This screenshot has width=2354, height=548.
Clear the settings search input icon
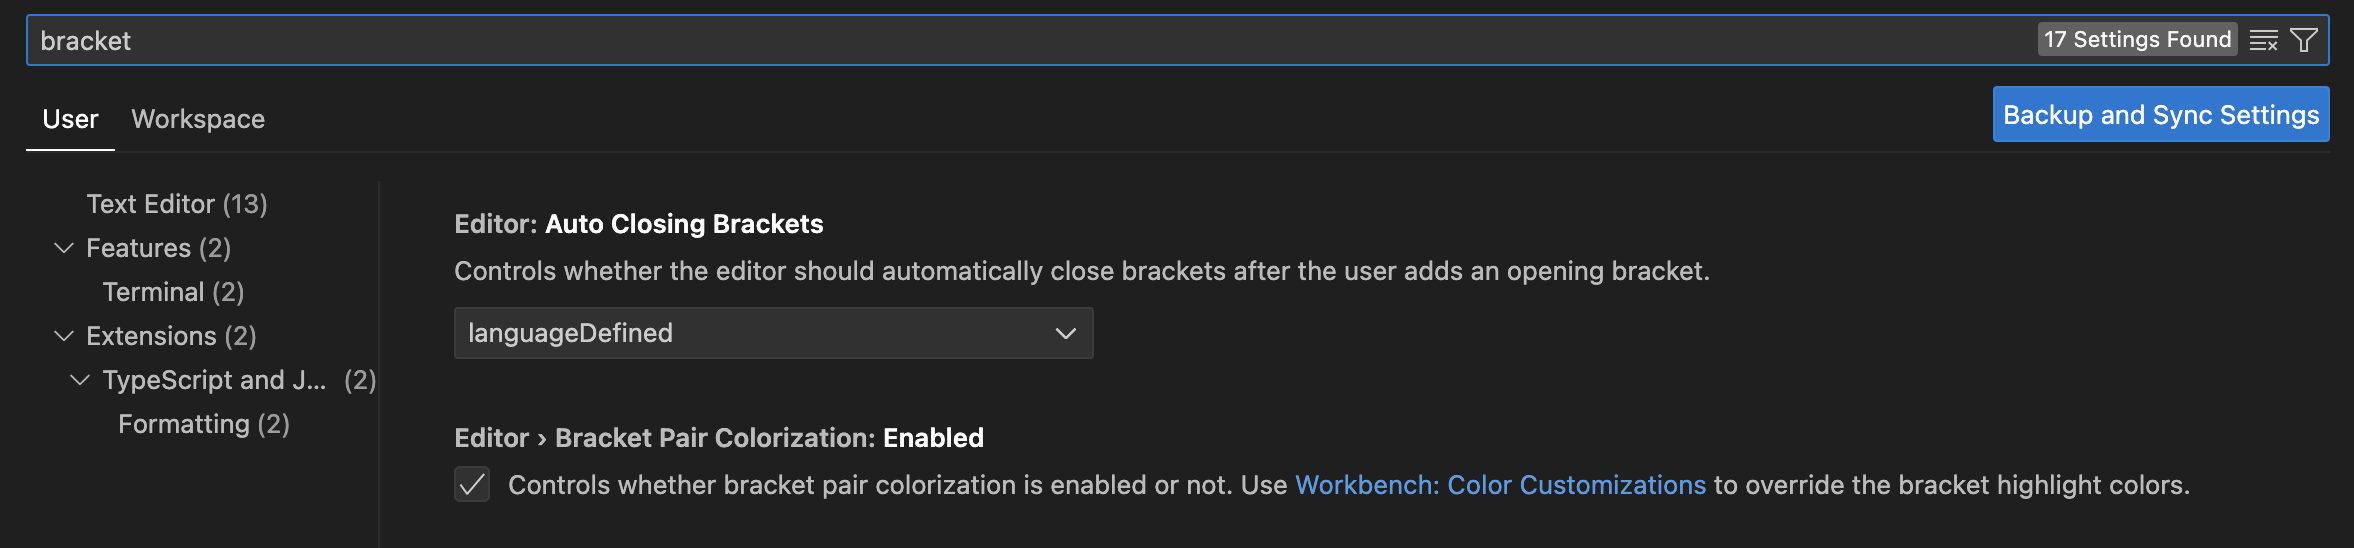pyautogui.click(x=2263, y=40)
